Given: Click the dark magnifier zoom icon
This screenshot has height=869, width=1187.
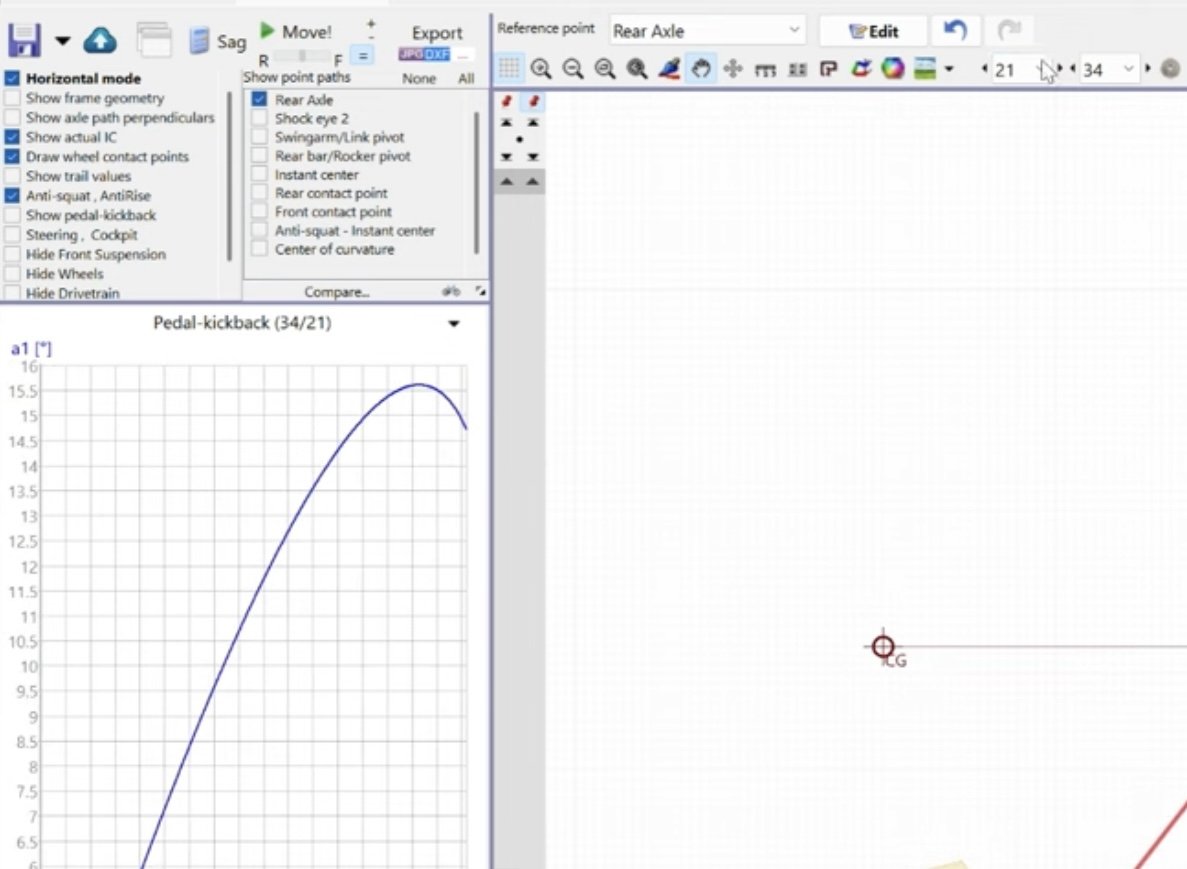Looking at the screenshot, I should pos(637,69).
